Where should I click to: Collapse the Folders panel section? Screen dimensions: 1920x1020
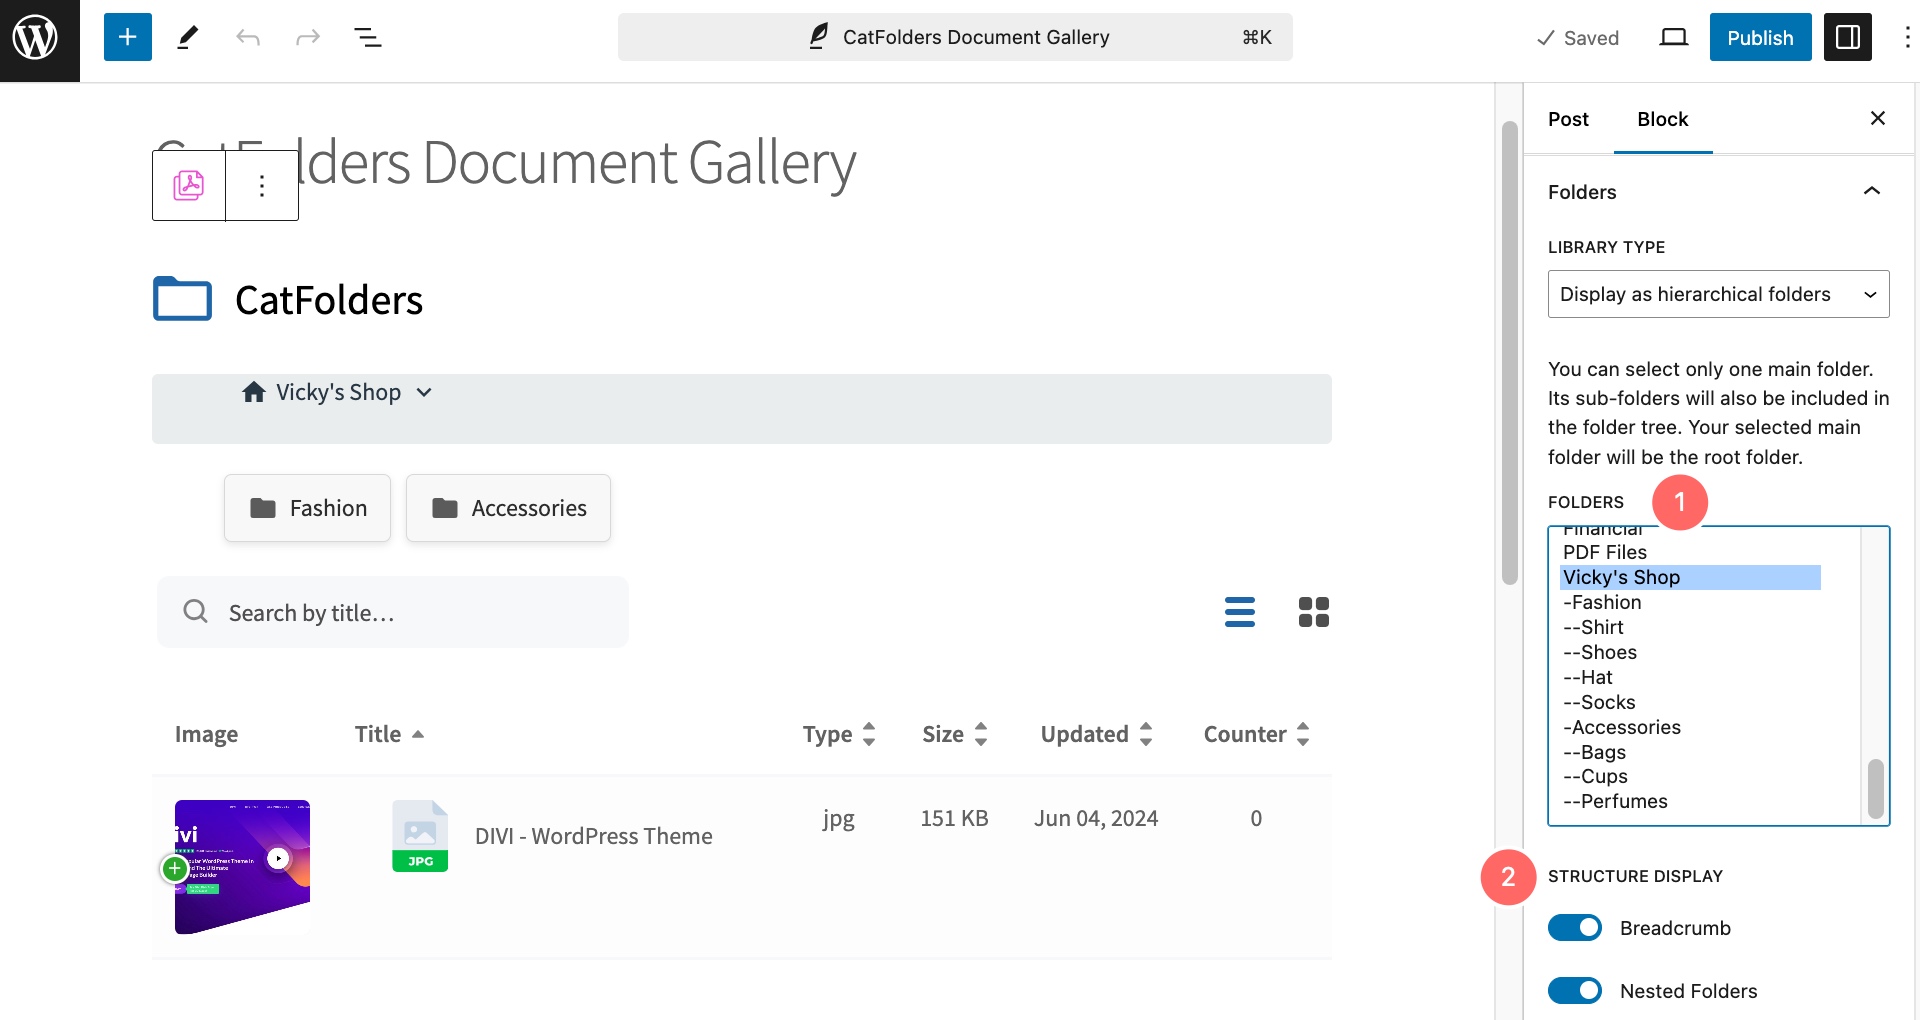click(x=1871, y=192)
